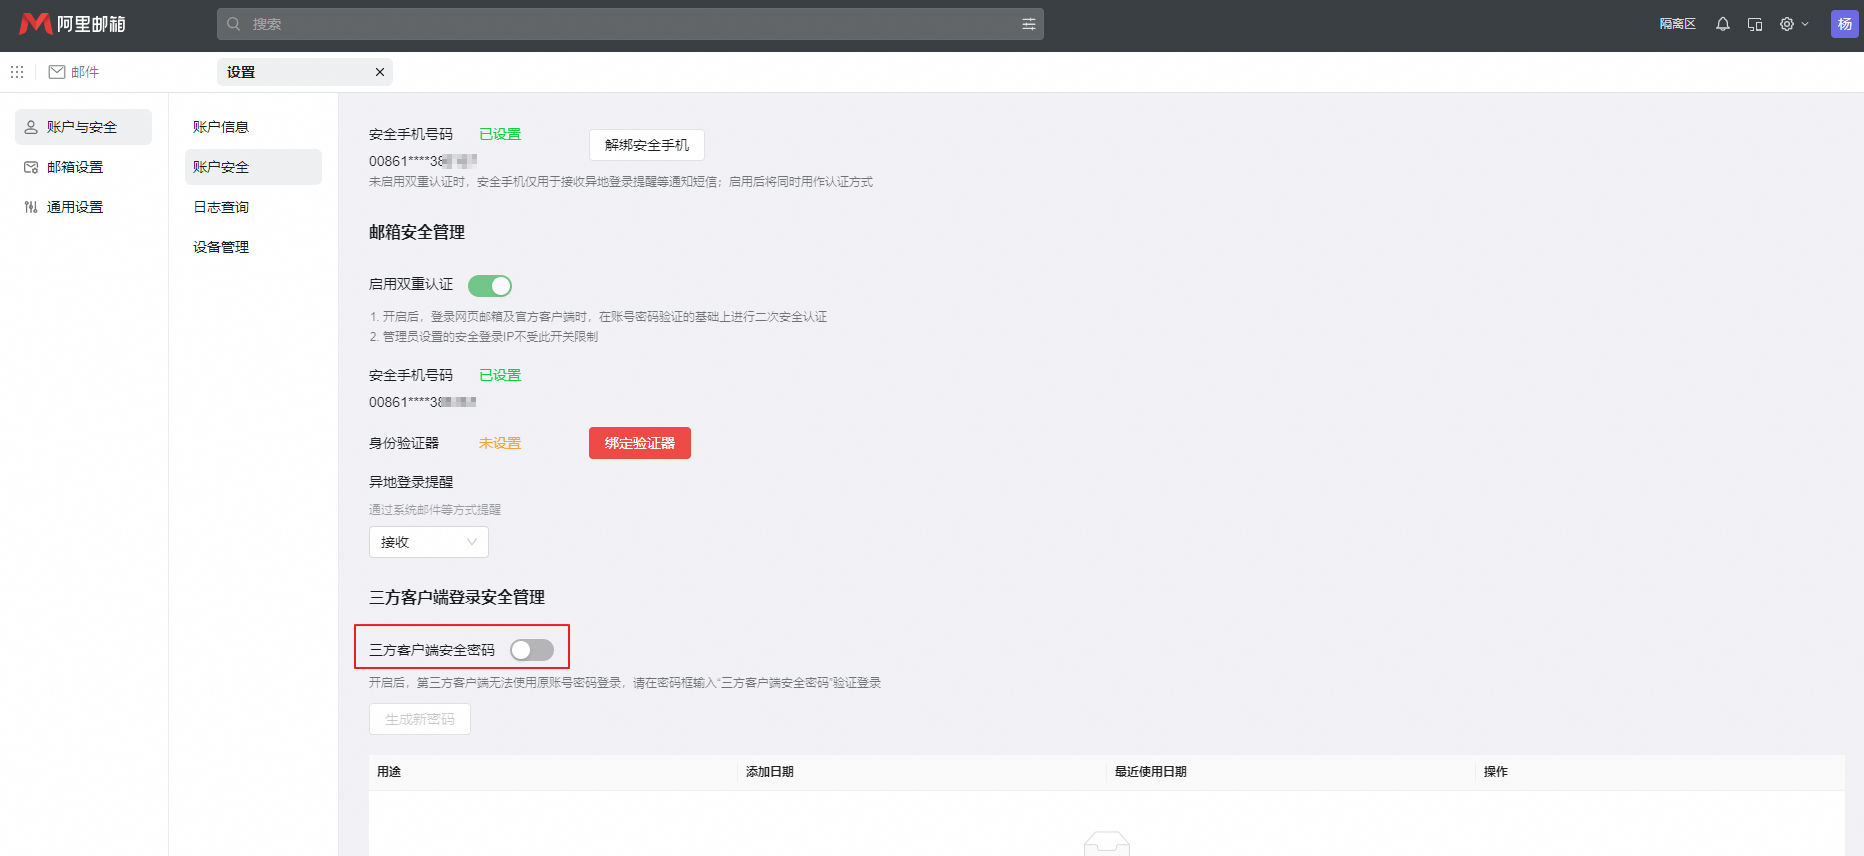Click the 邮件 envelope icon
Viewport: 1864px width, 856px height.
[x=57, y=72]
